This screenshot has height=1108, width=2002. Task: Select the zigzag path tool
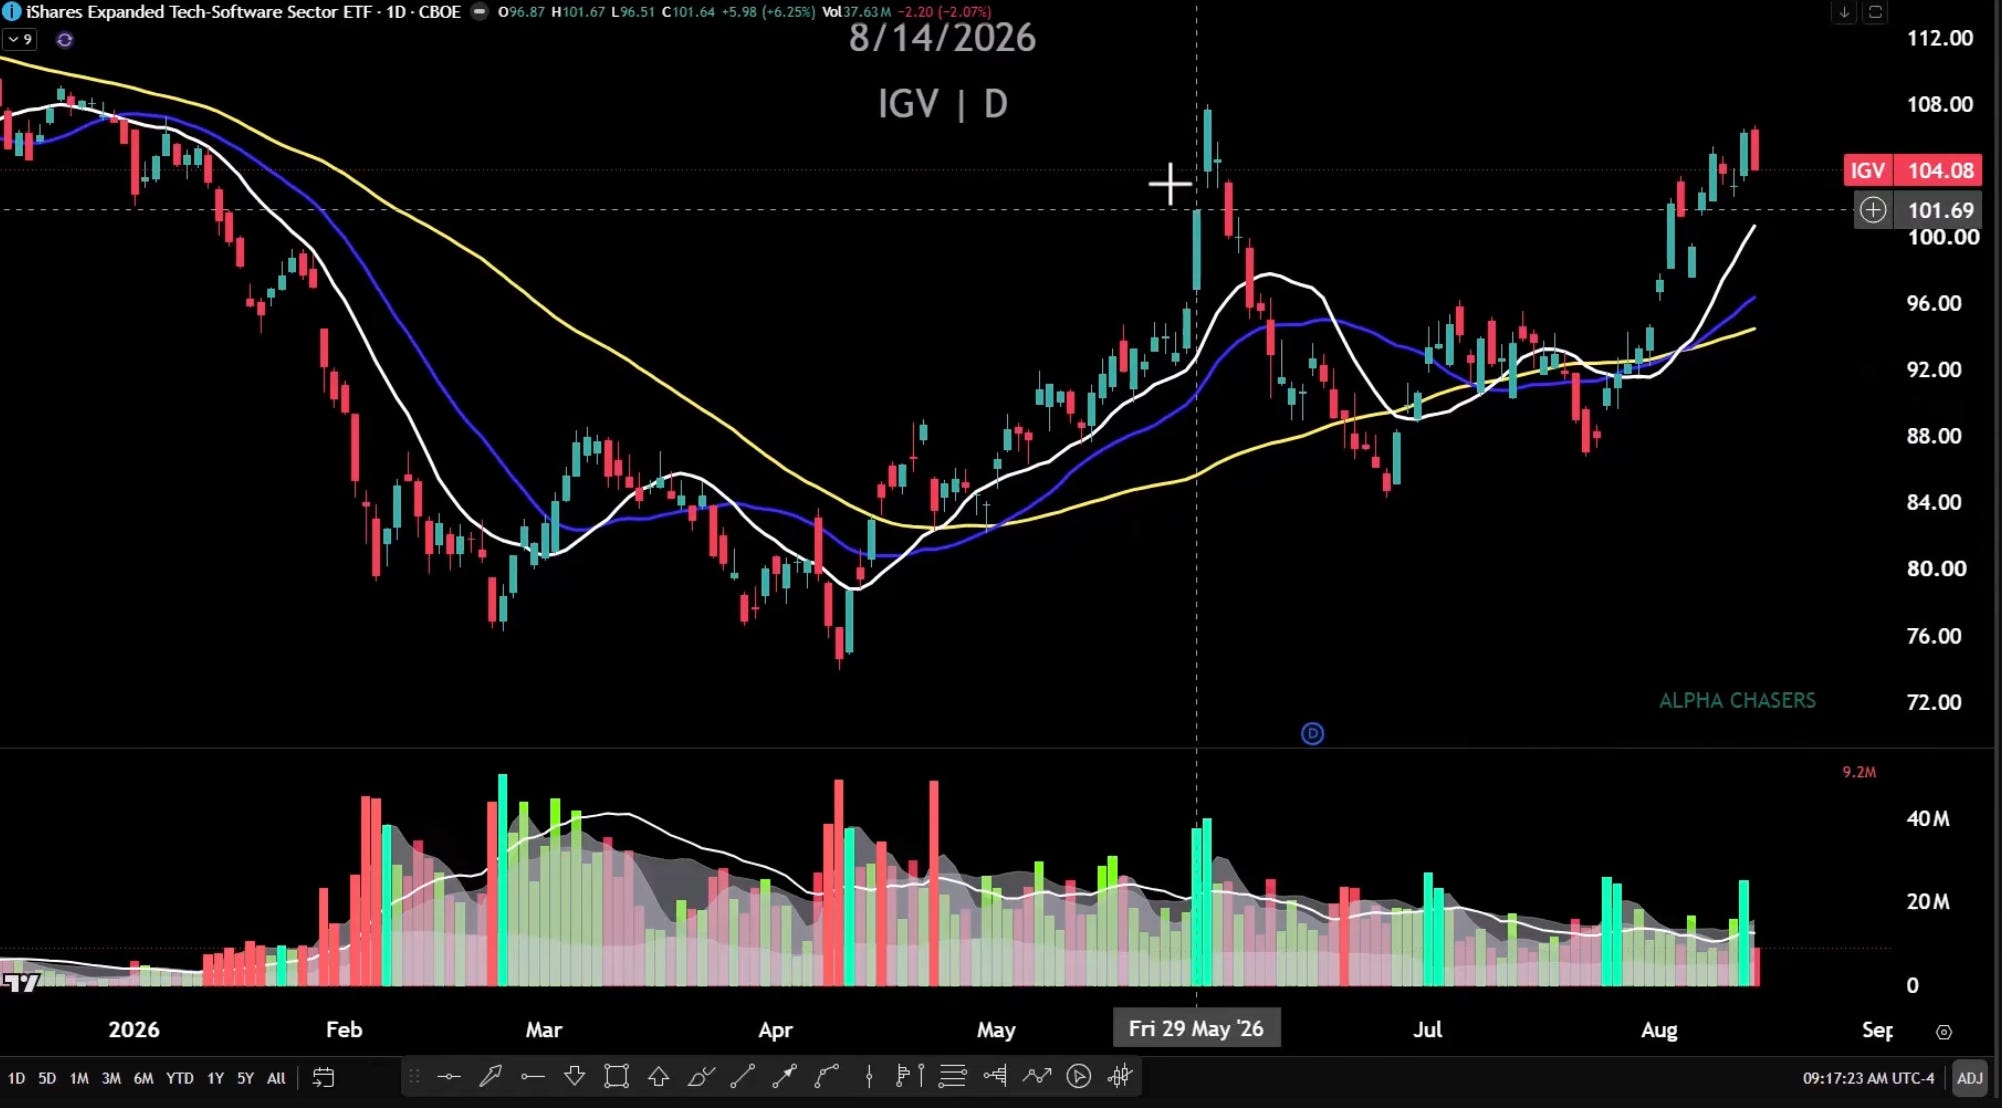coord(1037,1077)
